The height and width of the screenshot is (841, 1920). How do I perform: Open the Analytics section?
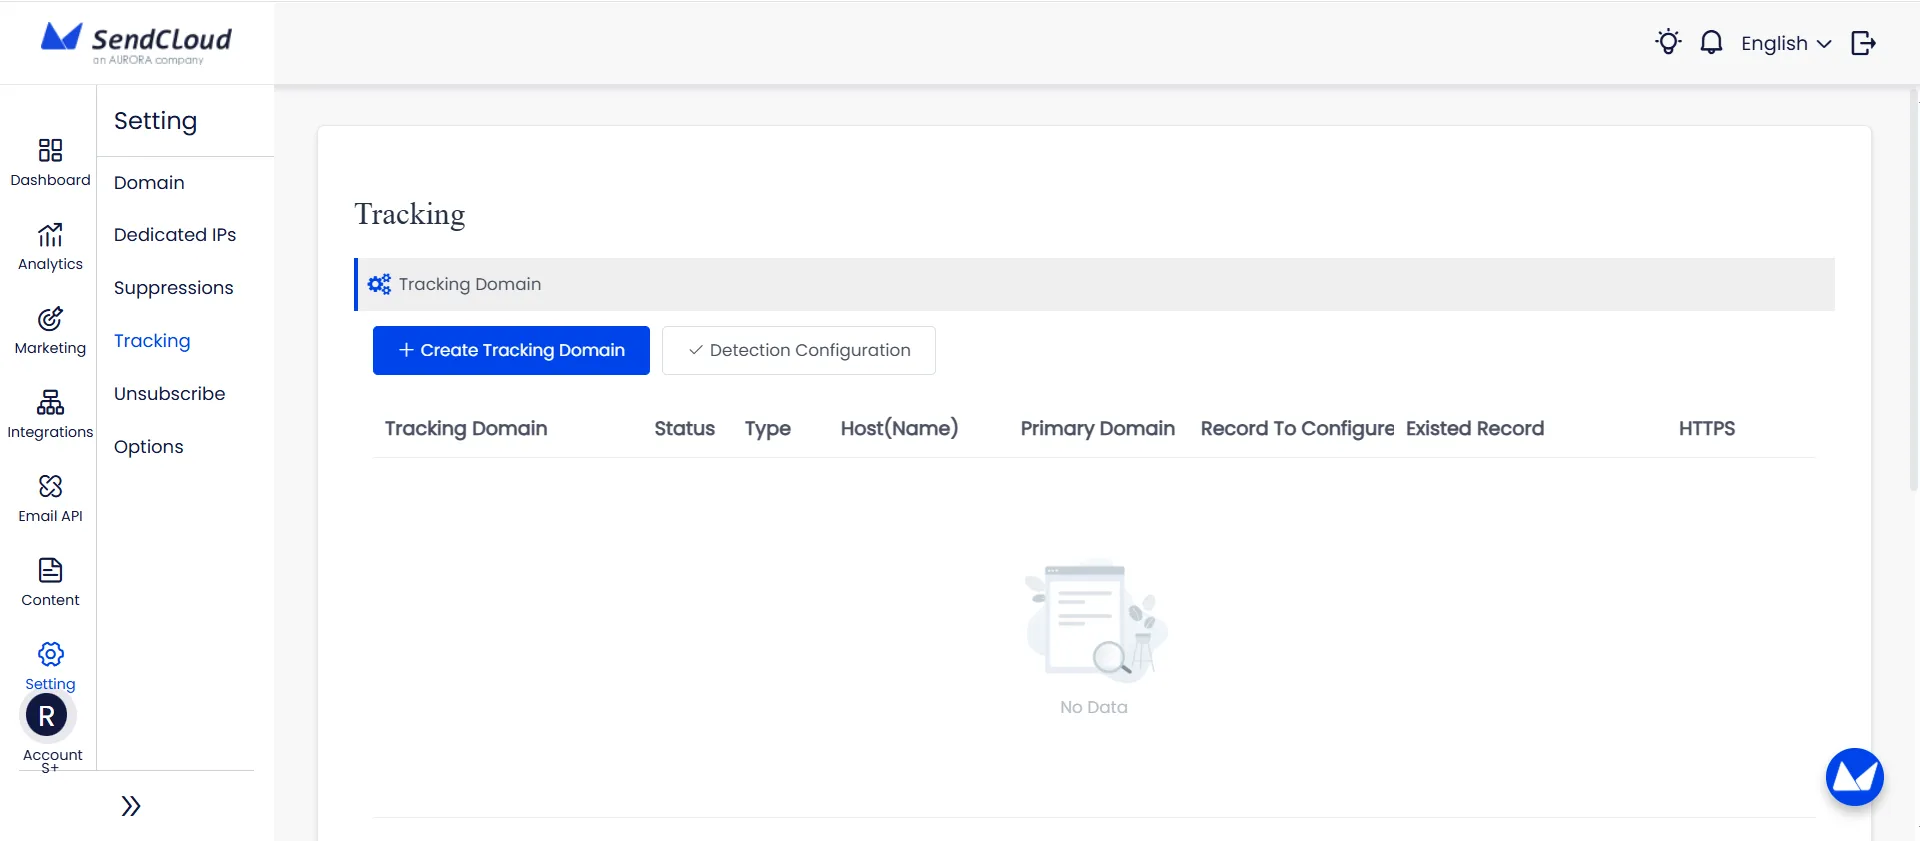[x=50, y=247]
